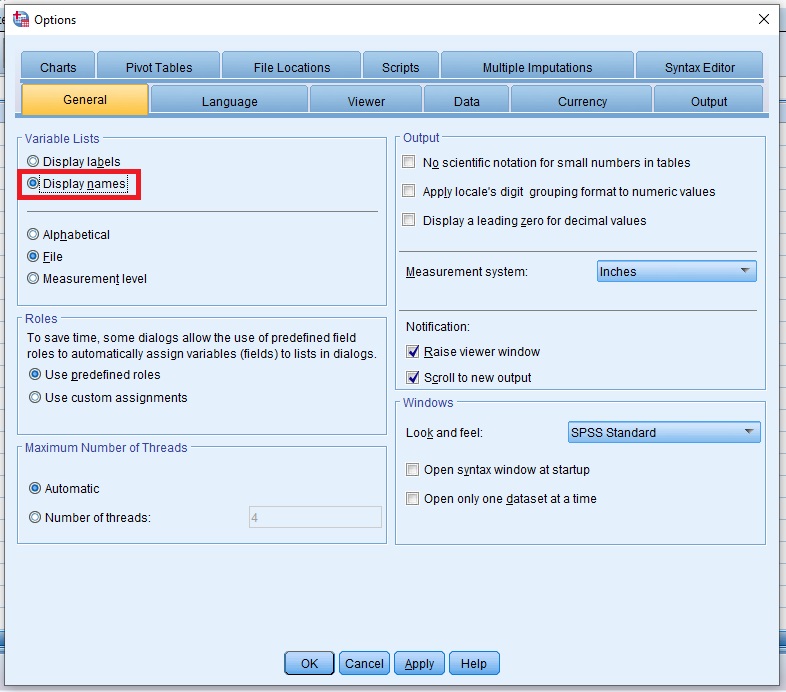
Task: Select Use custom assignments
Action: pyautogui.click(x=35, y=397)
